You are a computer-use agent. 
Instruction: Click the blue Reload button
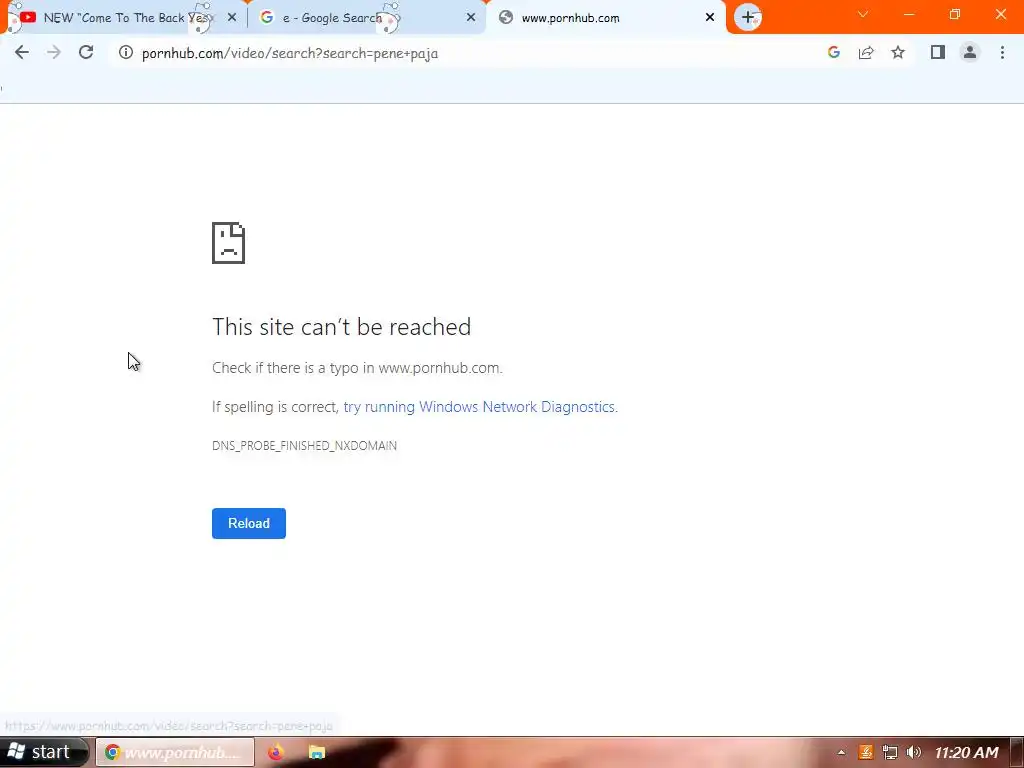click(249, 523)
